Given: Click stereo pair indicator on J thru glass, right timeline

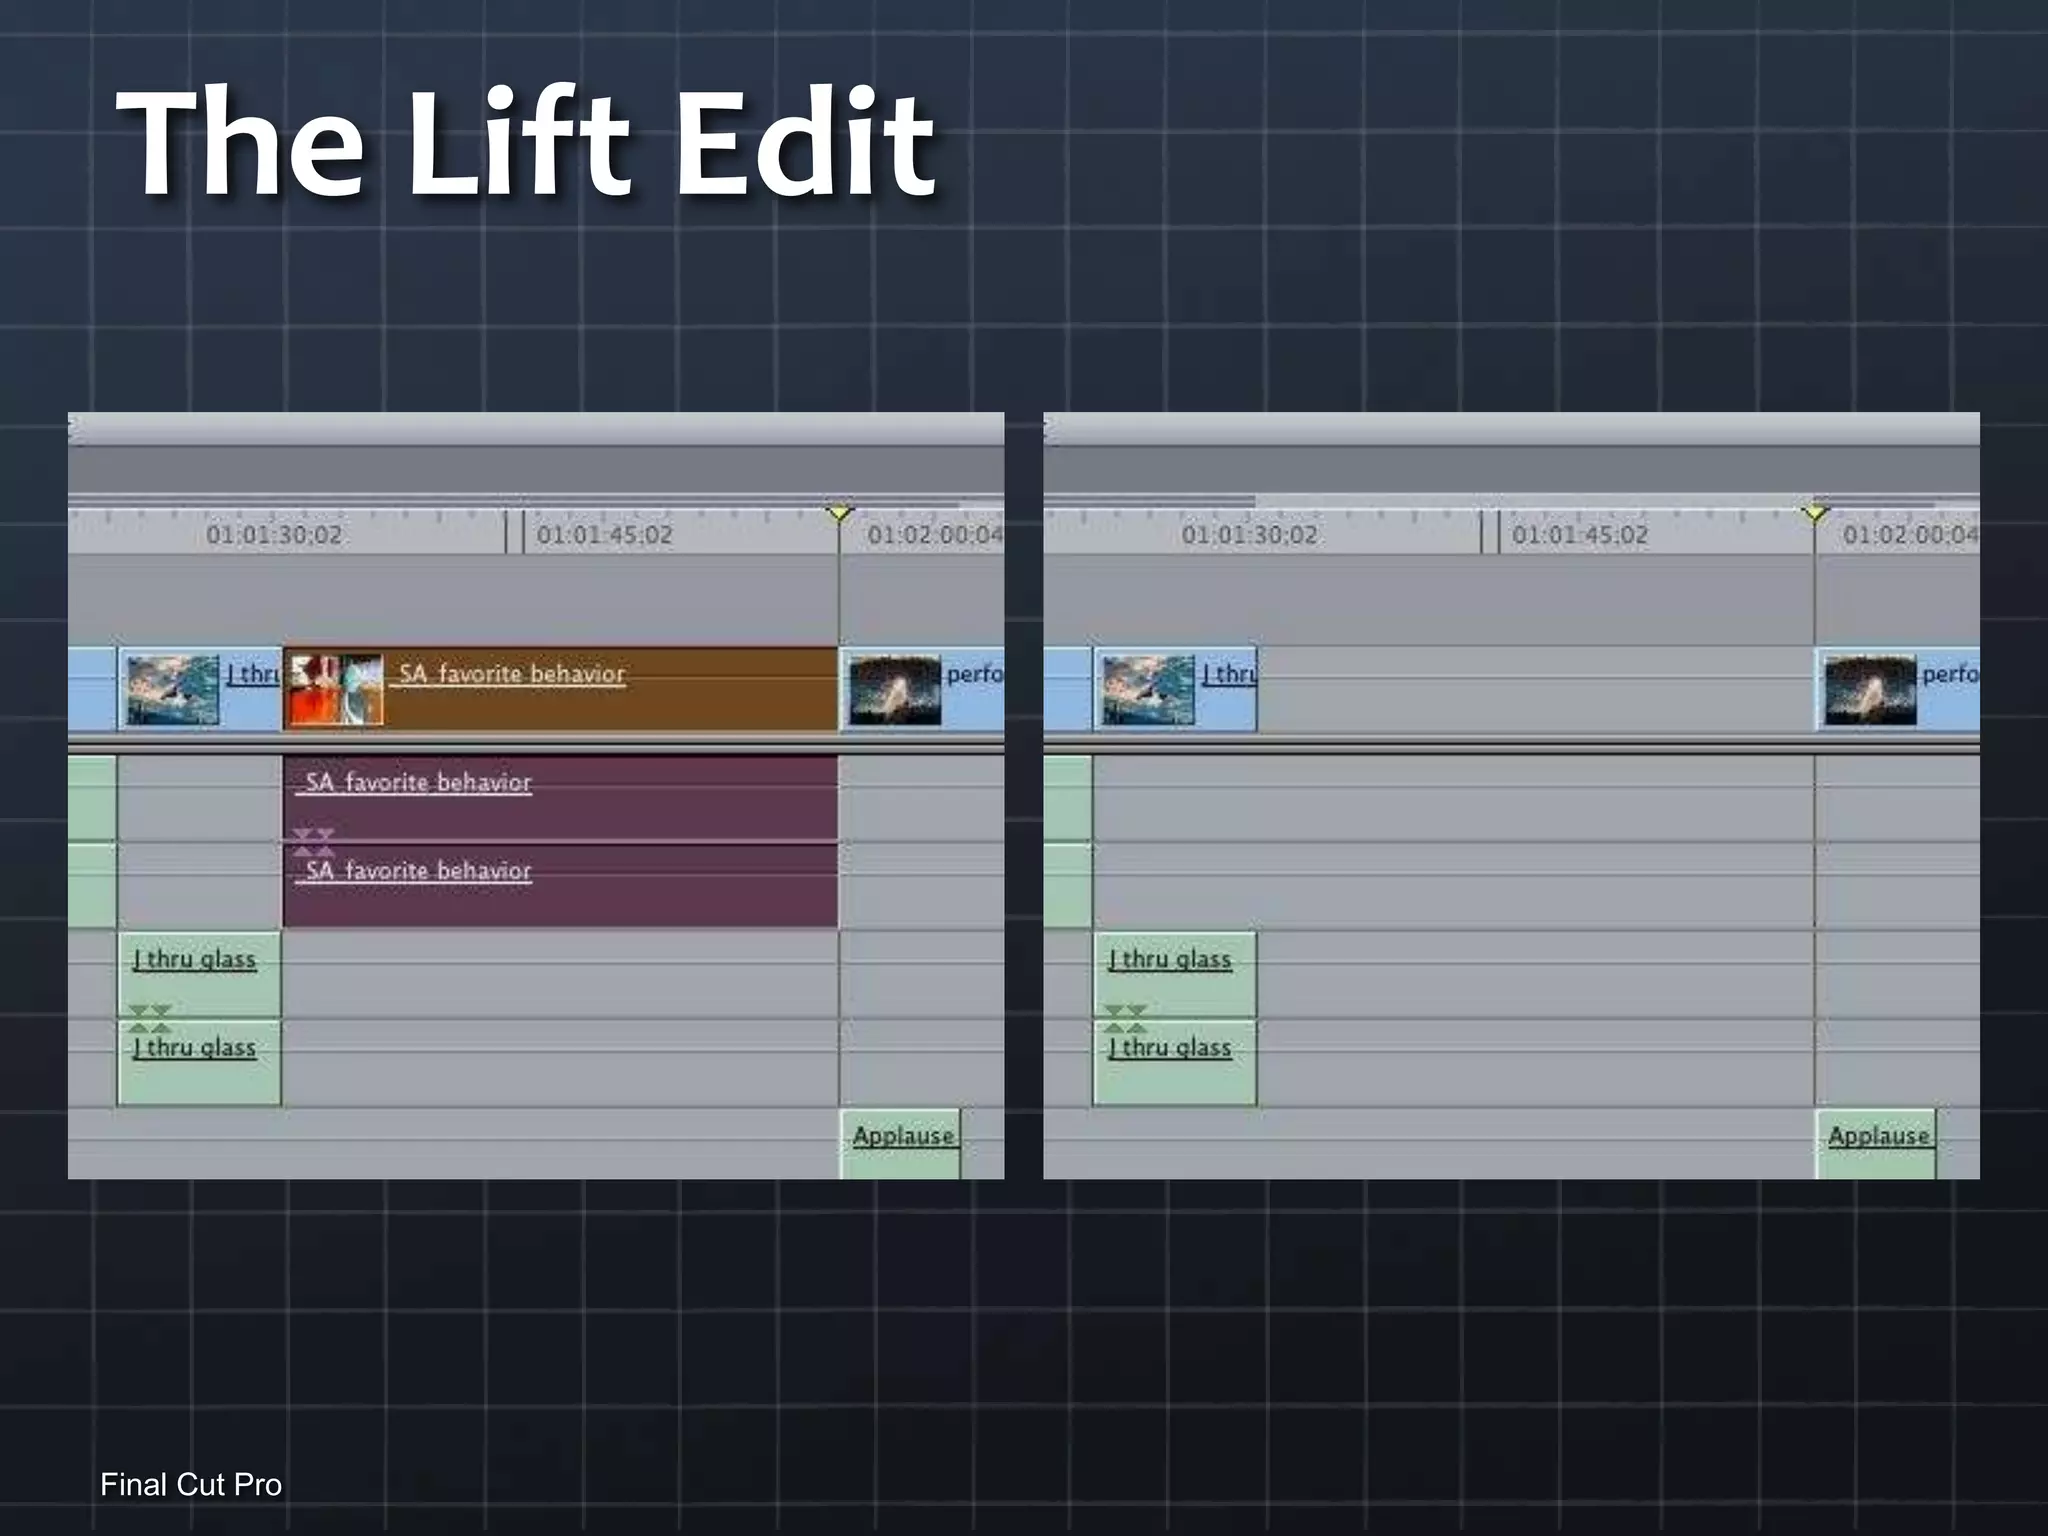Looking at the screenshot, I should coord(1125,1018).
